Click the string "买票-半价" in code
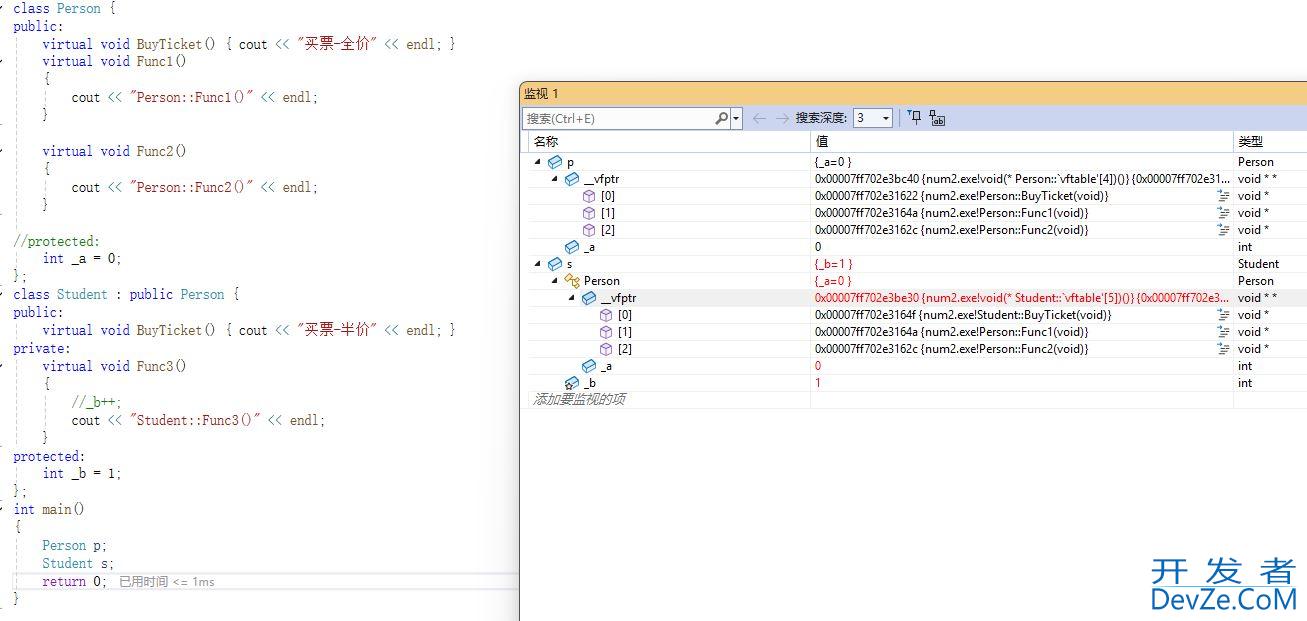This screenshot has width=1307, height=621. pos(337,330)
